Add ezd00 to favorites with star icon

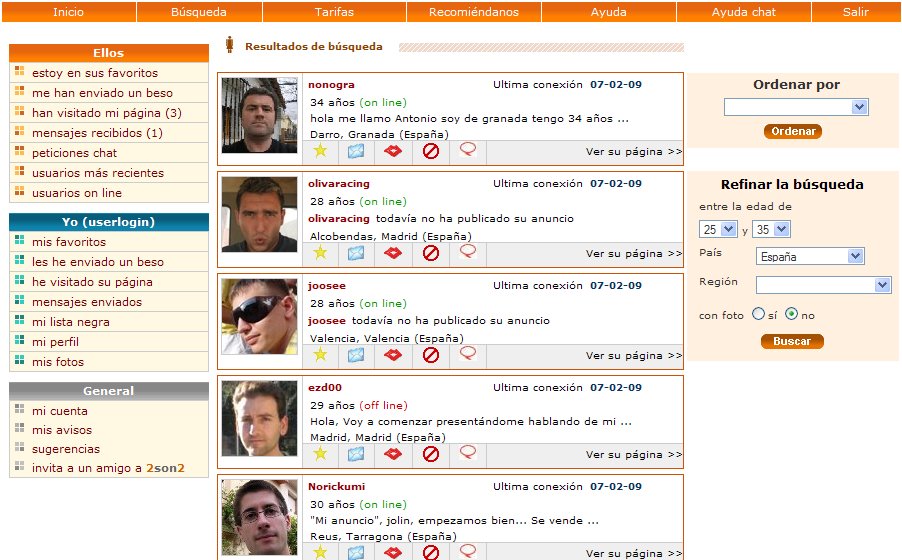tap(320, 454)
